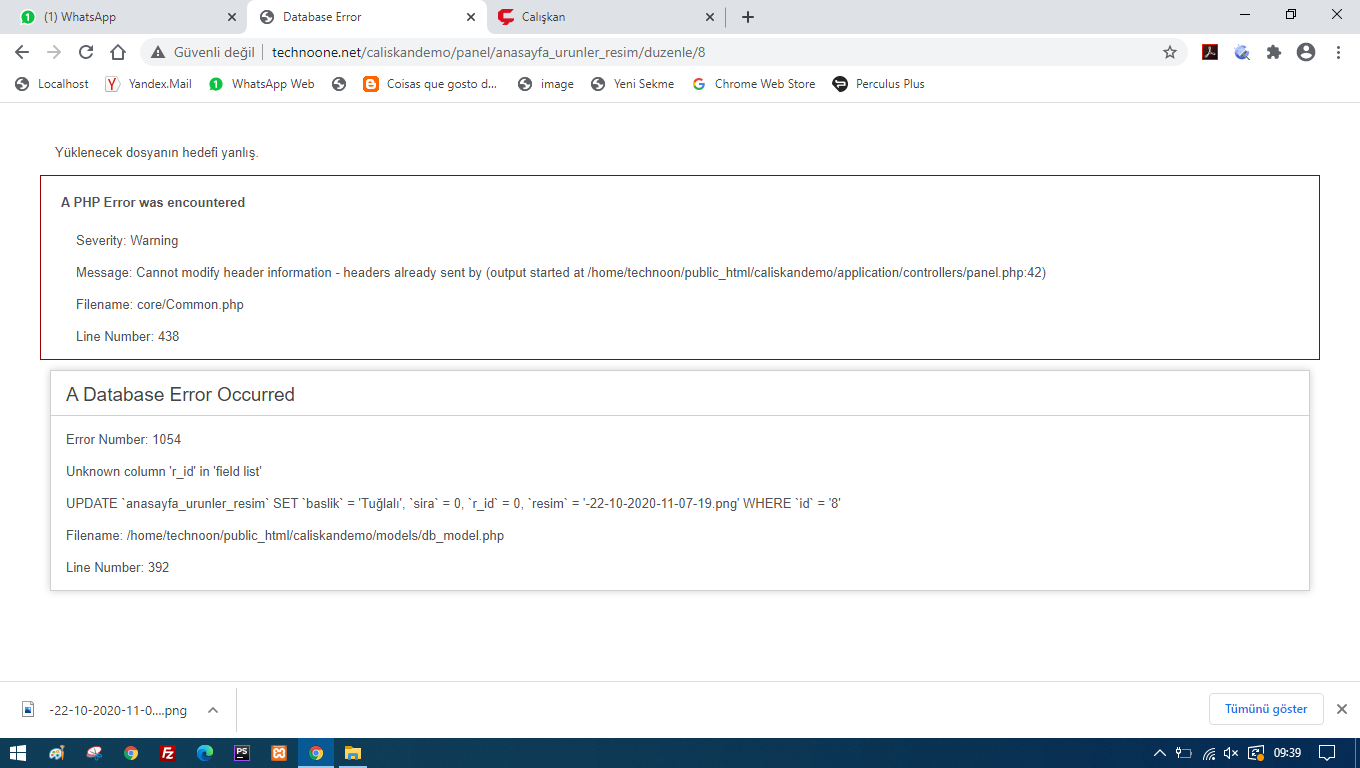Bookmark this page with the star icon
Viewport: 1360px width, 768px height.
pyautogui.click(x=1169, y=52)
